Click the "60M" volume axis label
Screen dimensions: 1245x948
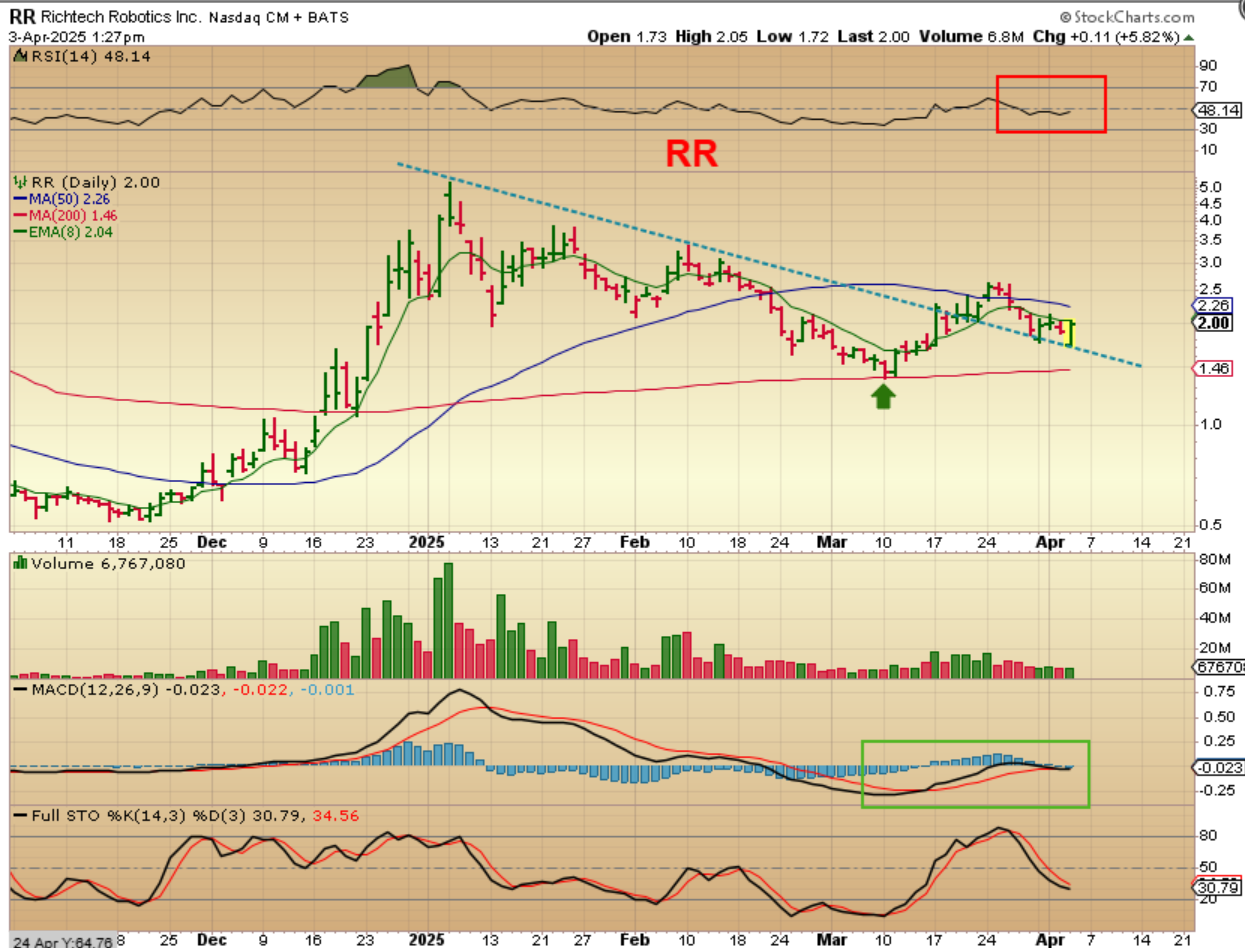[1215, 588]
